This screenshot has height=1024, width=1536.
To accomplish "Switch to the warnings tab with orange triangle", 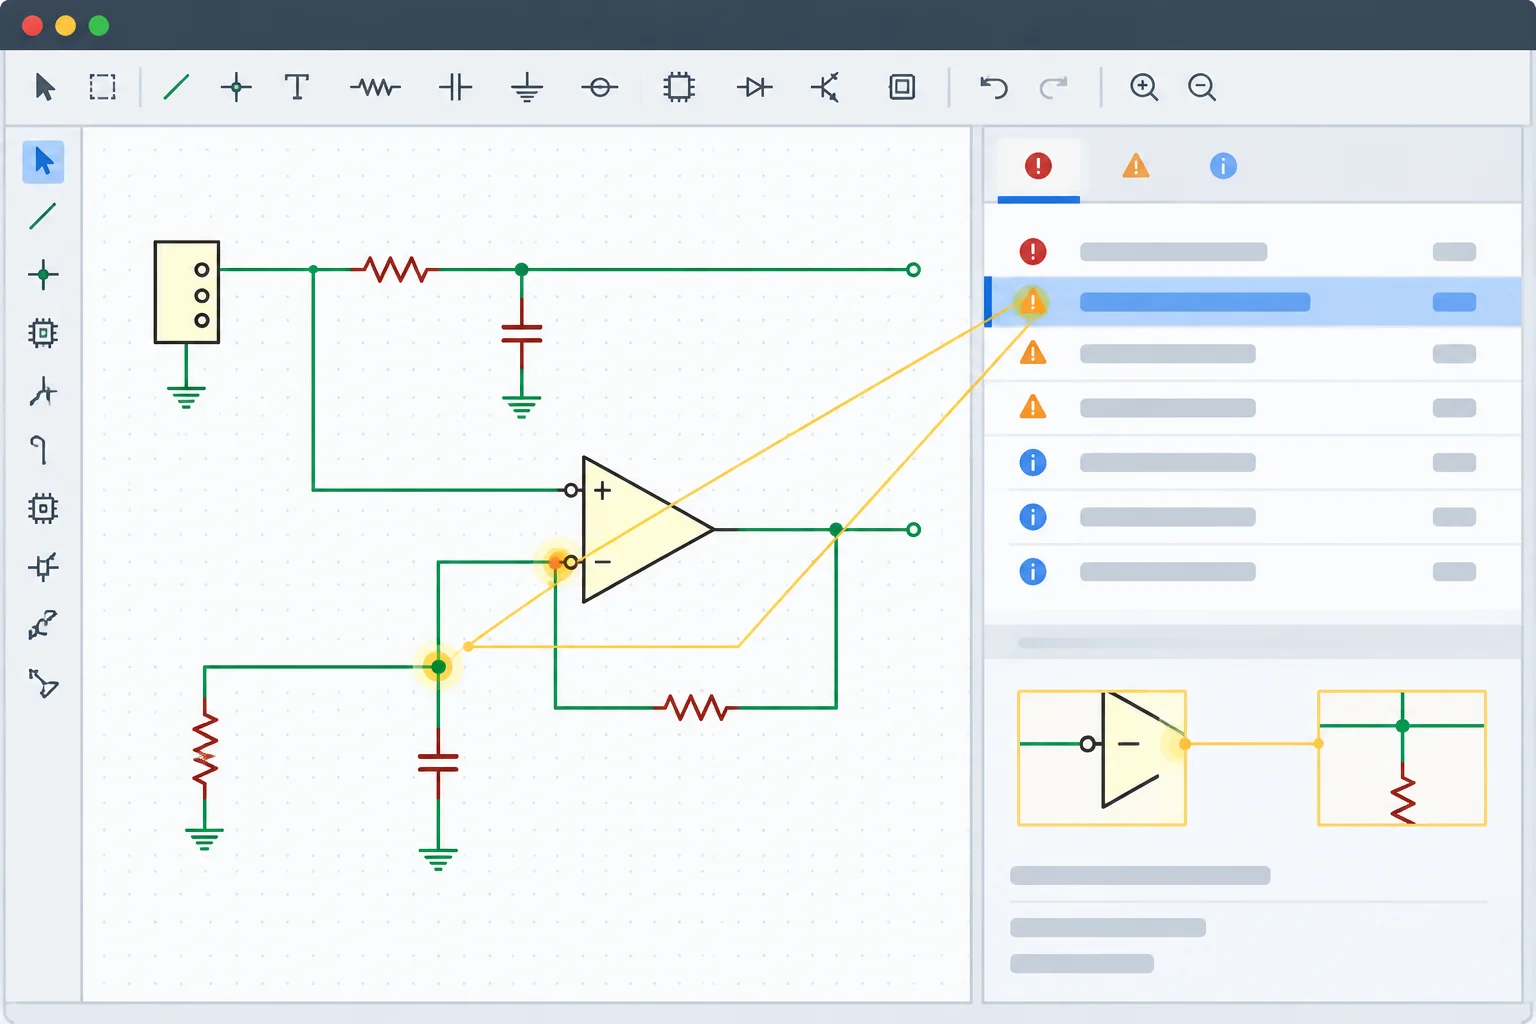I will (1136, 166).
